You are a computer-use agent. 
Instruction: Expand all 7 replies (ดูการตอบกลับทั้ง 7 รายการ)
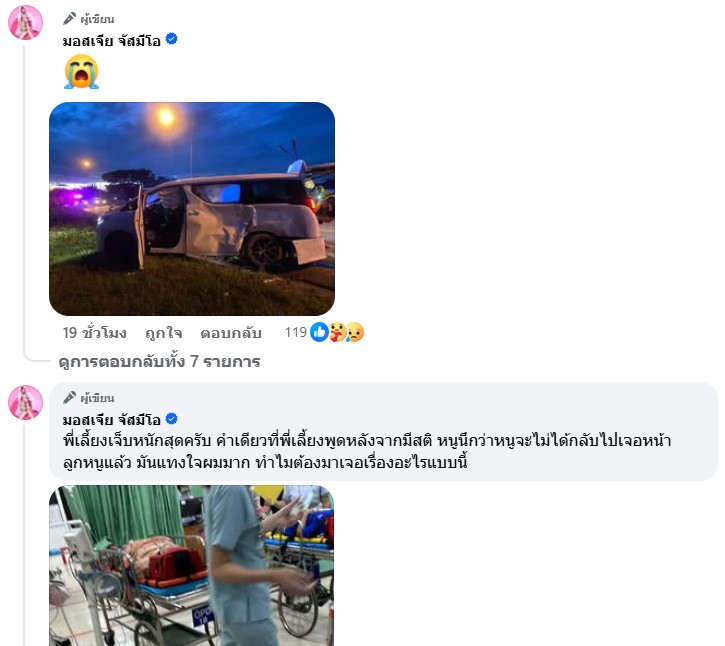(160, 362)
